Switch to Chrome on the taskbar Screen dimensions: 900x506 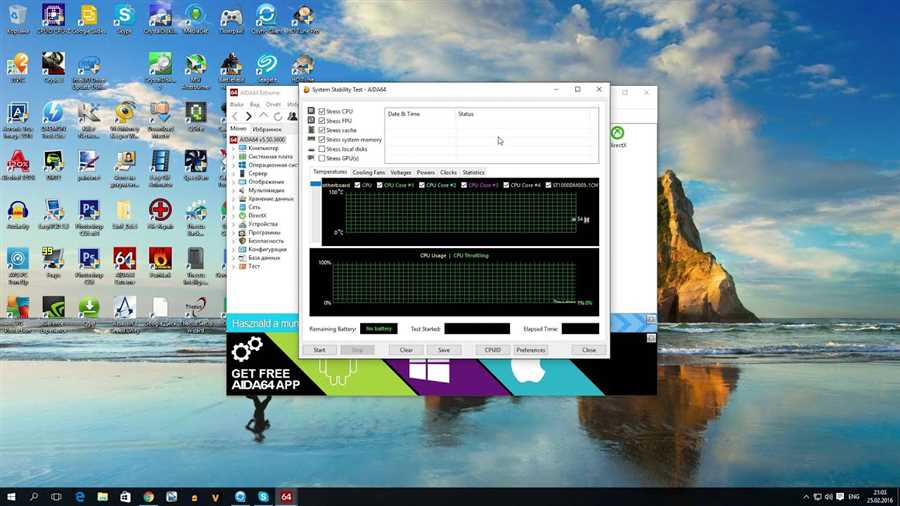tap(149, 496)
